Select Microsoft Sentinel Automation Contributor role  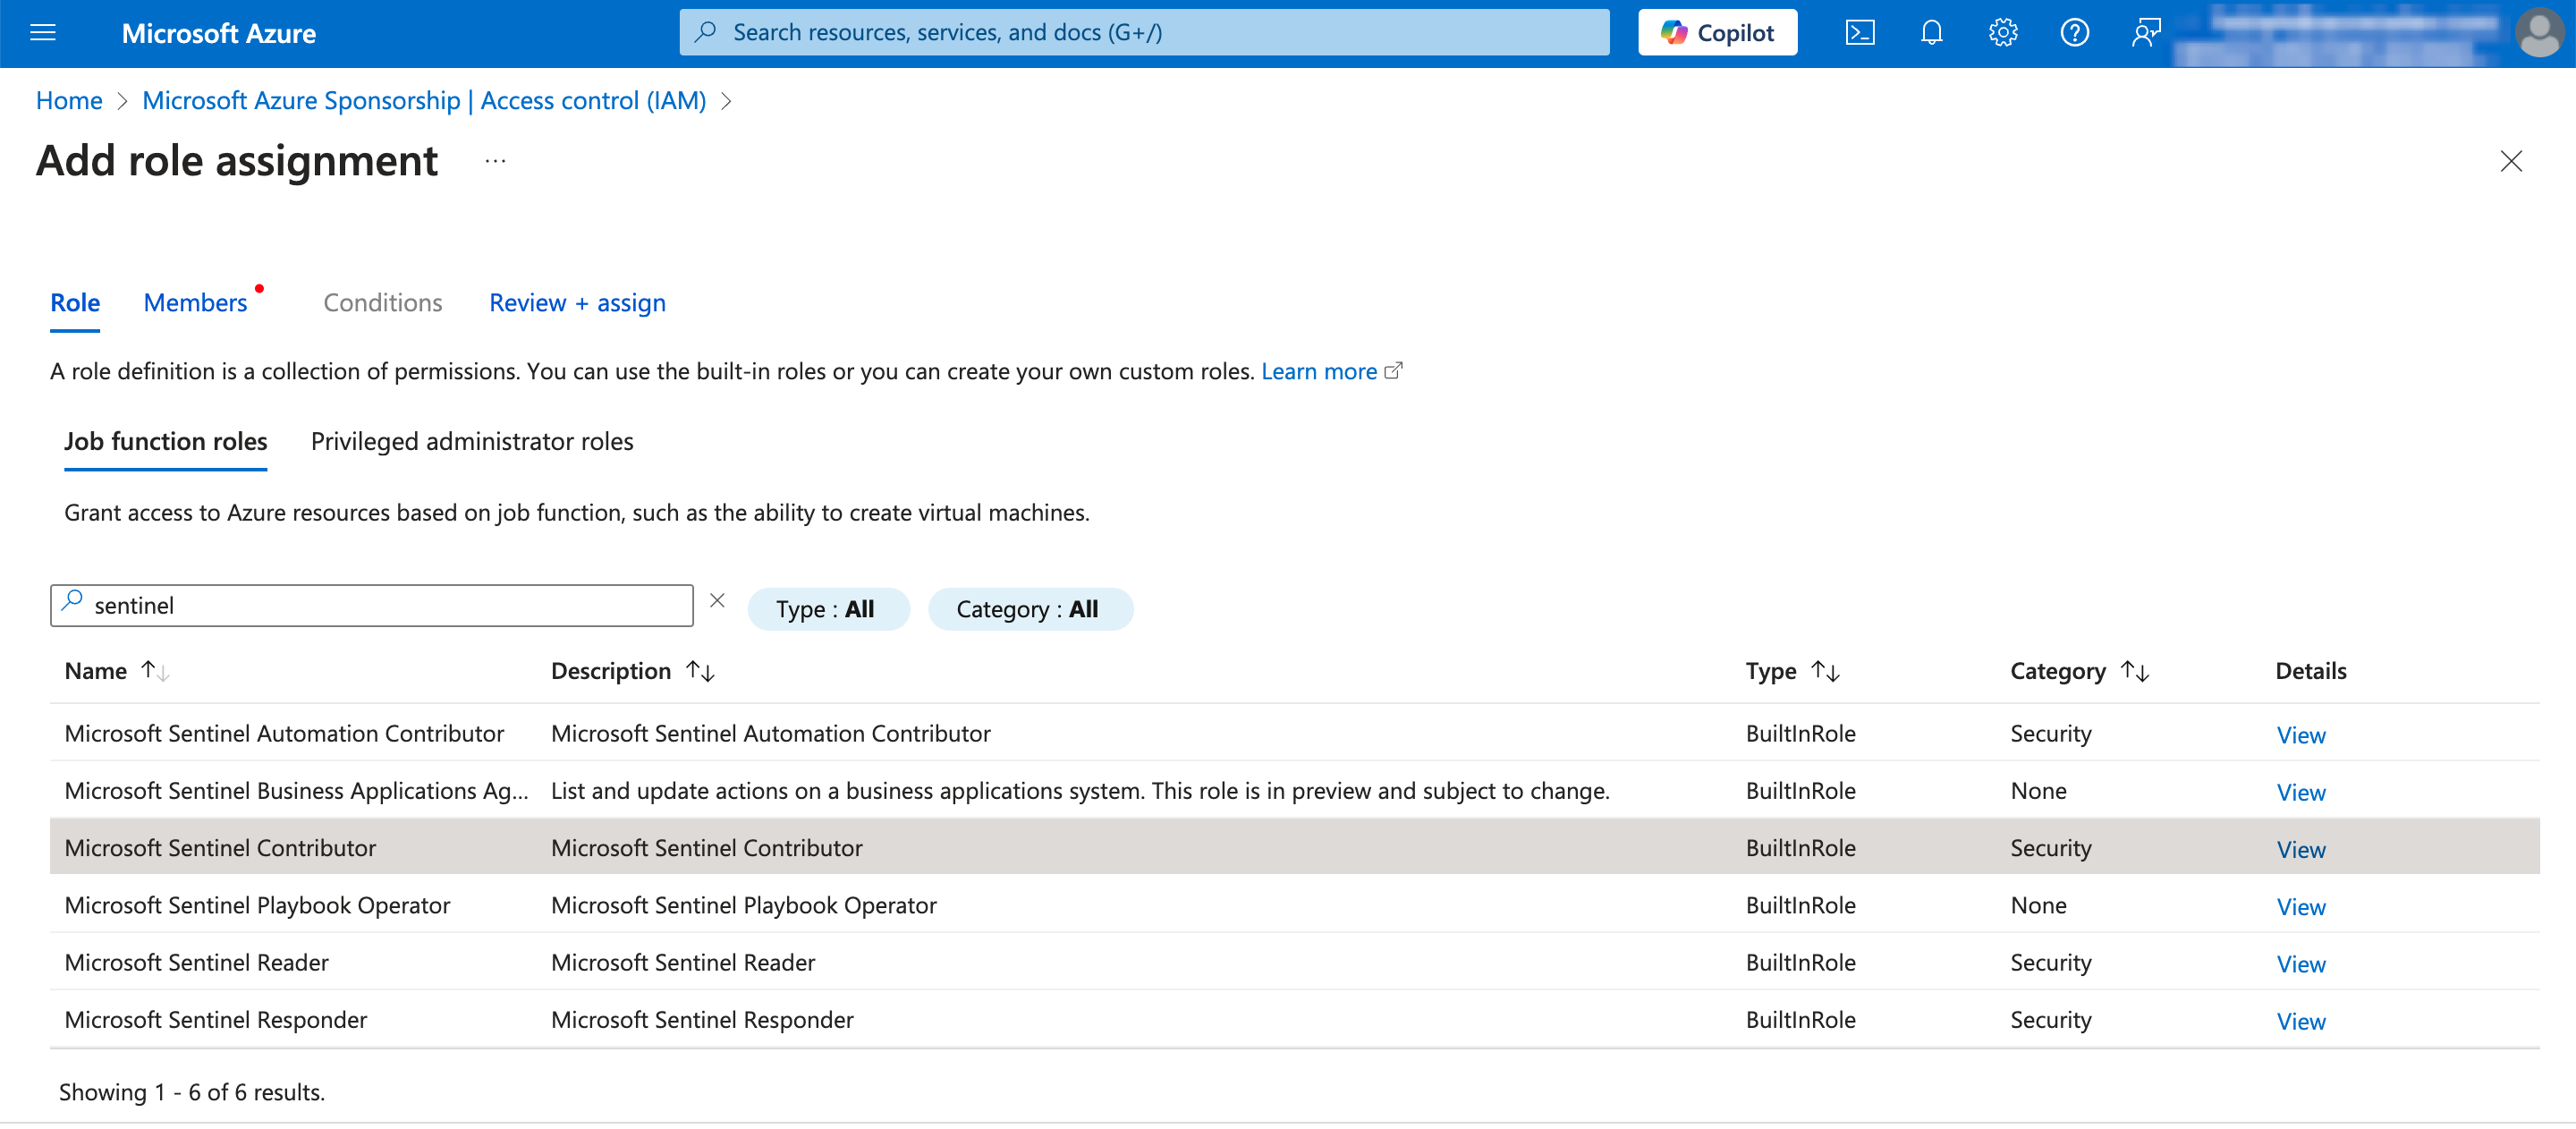284,734
